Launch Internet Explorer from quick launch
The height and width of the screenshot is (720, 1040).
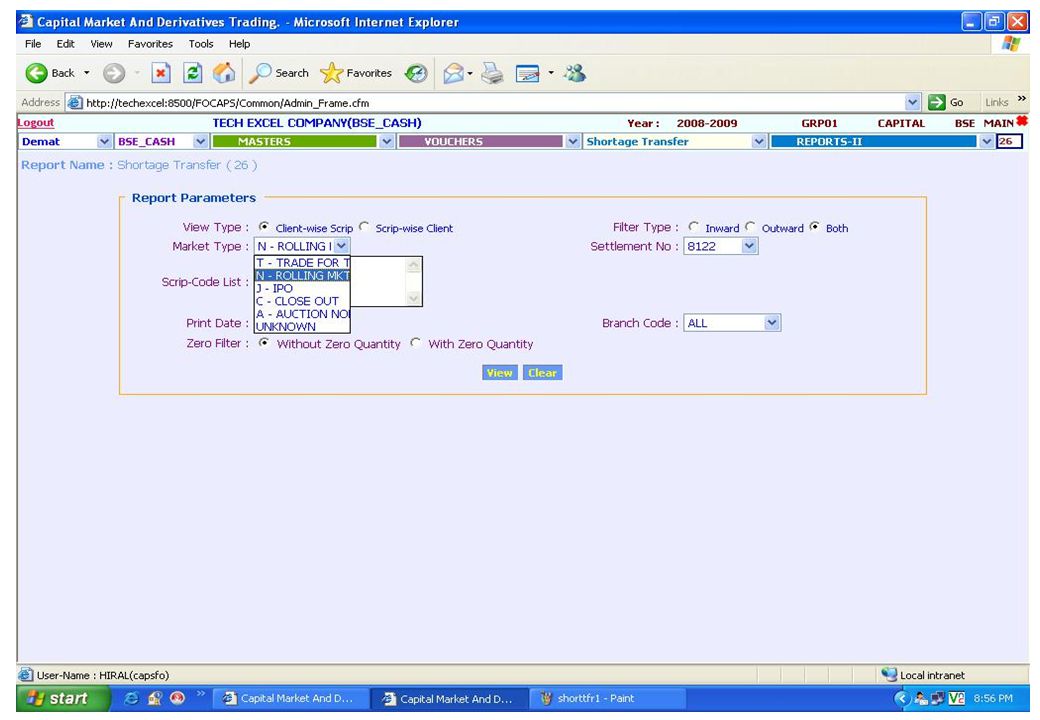point(131,698)
